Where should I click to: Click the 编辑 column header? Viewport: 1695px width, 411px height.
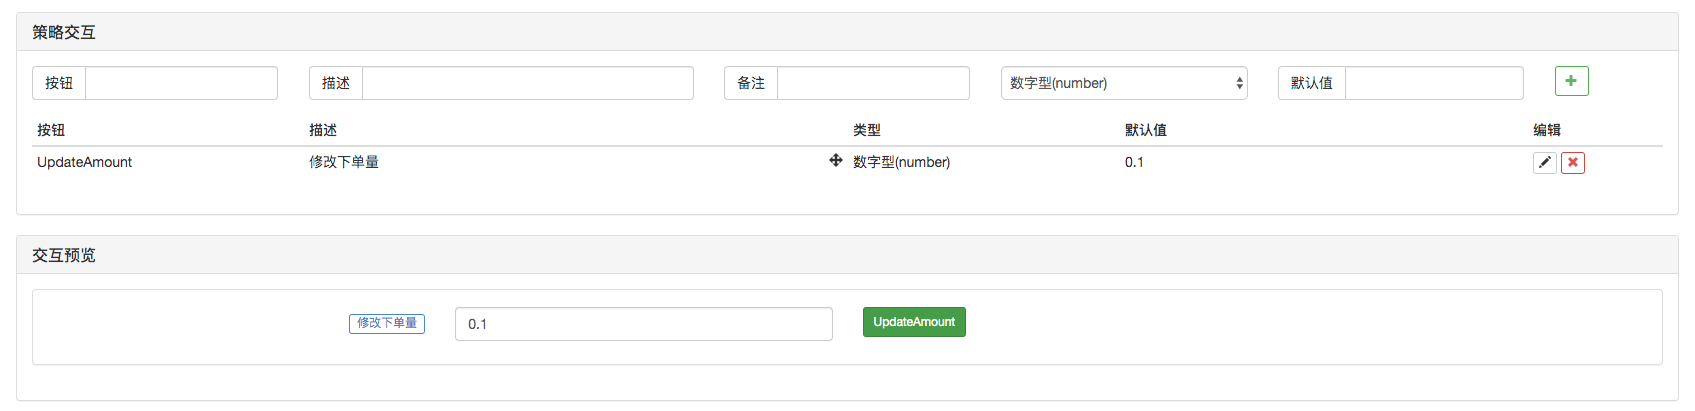coord(1547,130)
